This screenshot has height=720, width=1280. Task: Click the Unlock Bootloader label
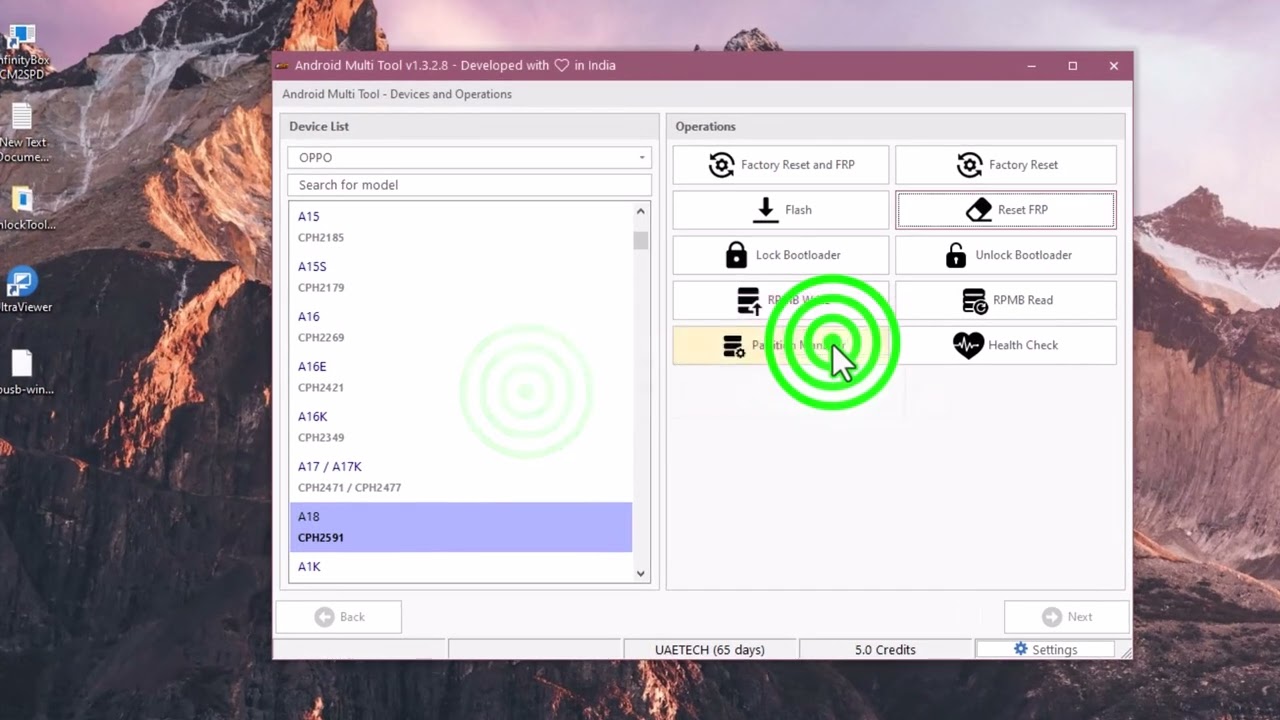[1023, 255]
